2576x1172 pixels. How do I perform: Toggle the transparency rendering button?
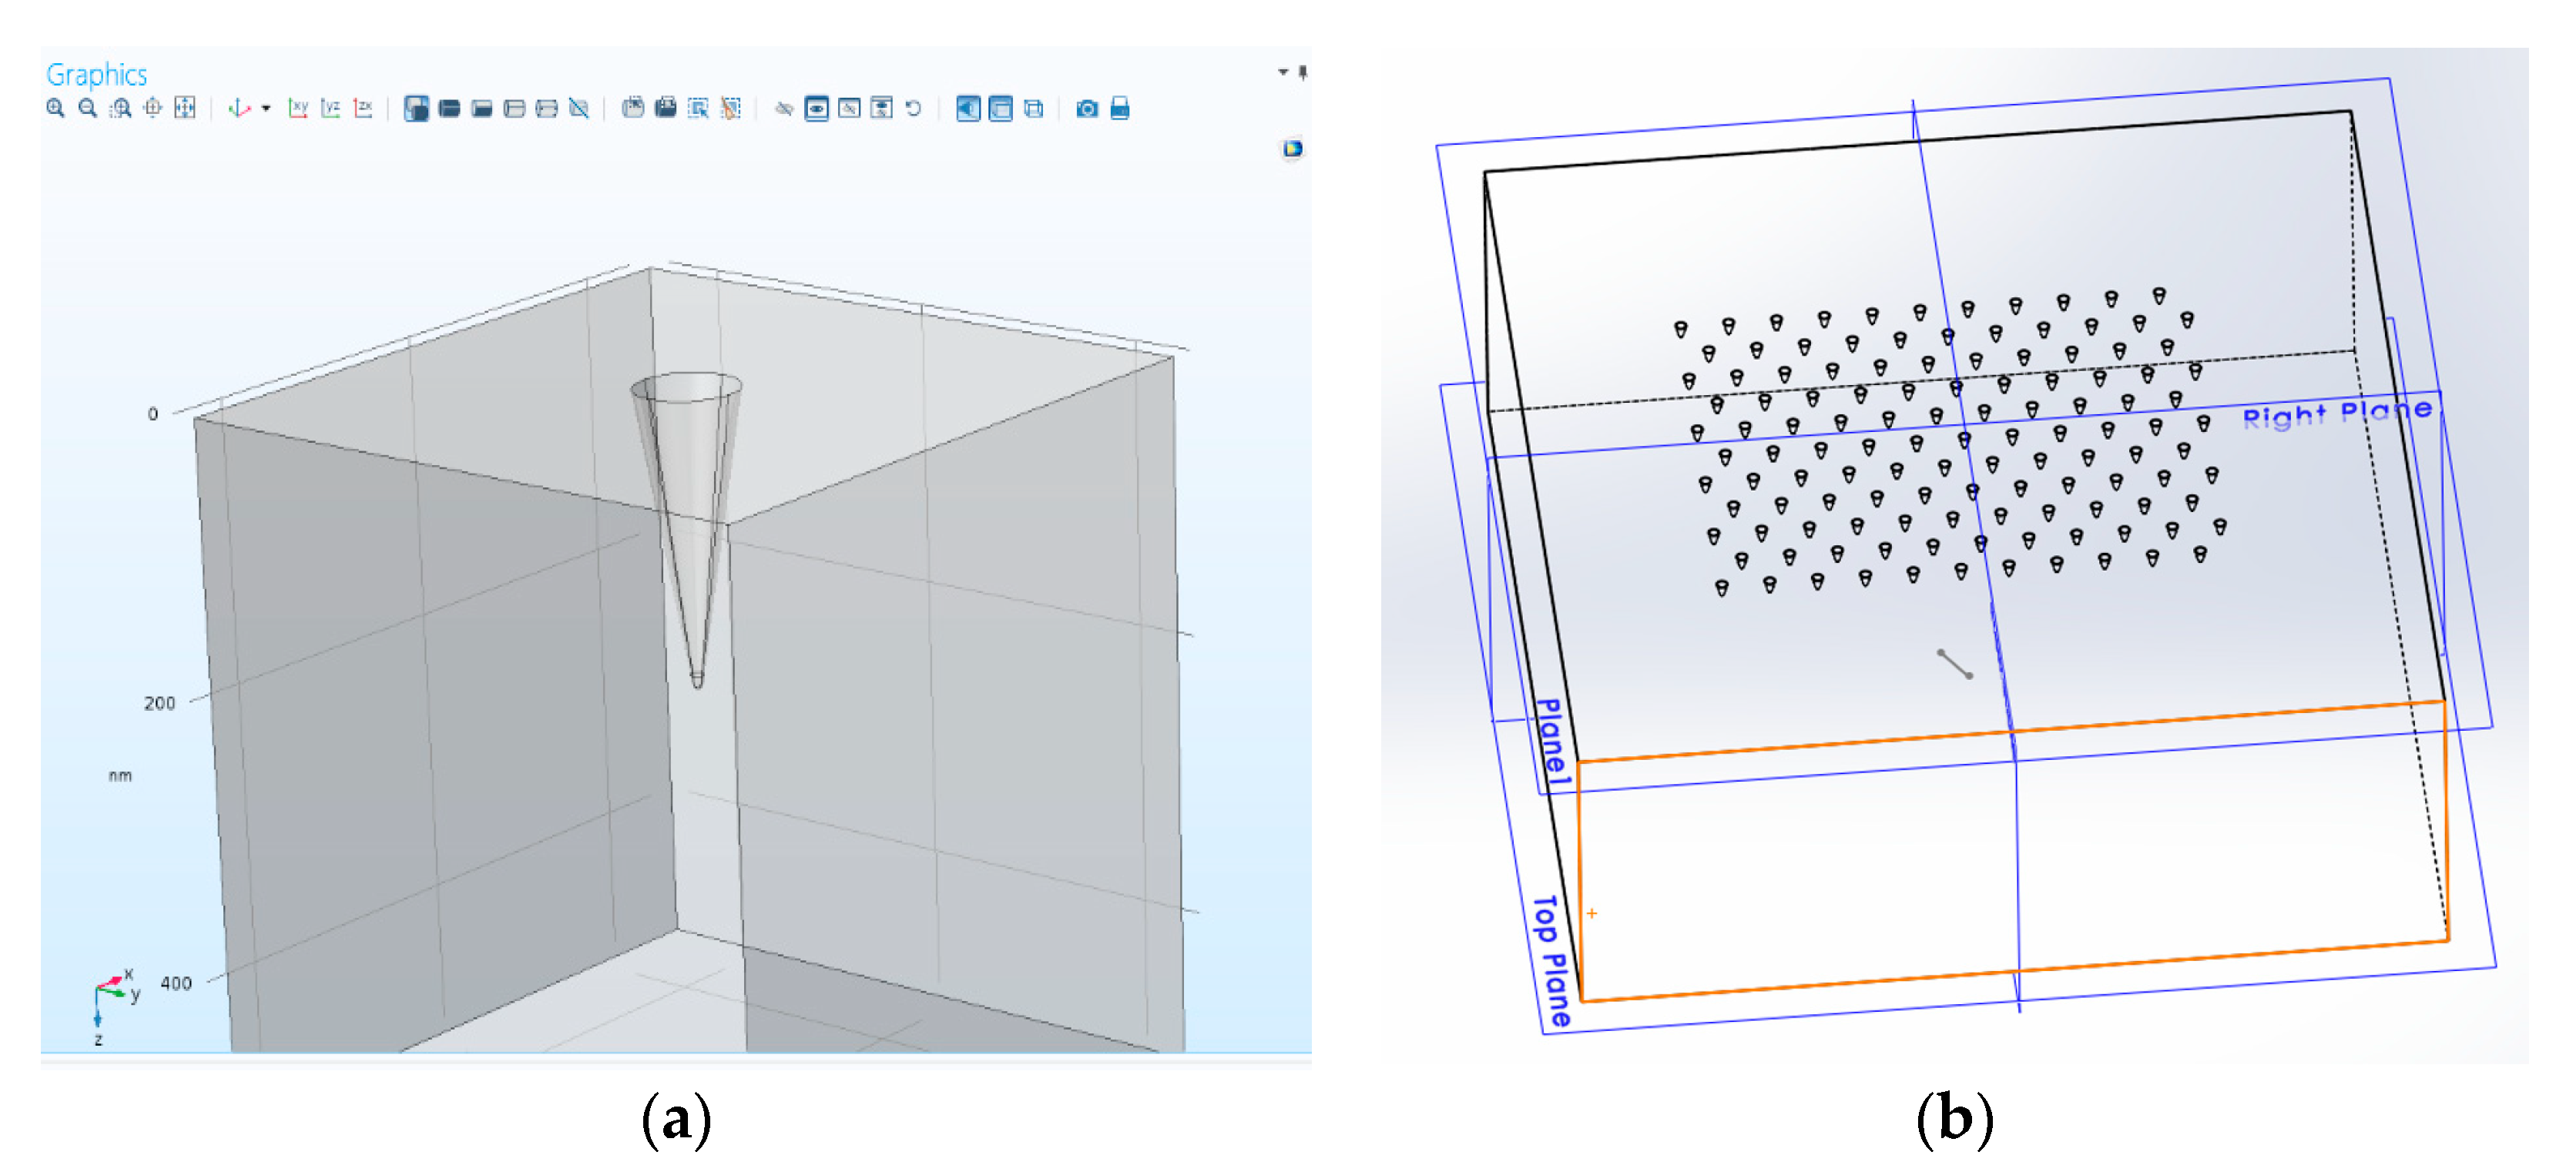point(1001,108)
